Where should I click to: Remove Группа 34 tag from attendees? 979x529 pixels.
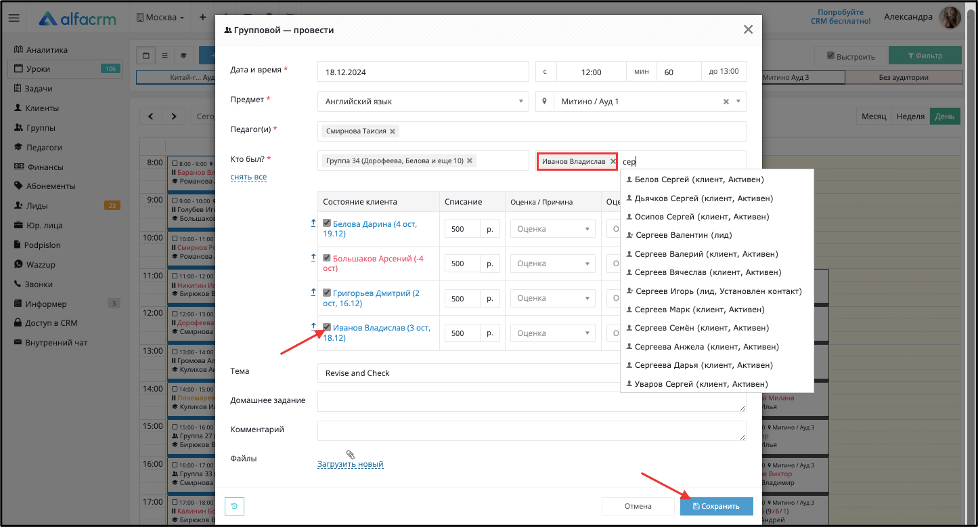click(x=470, y=161)
